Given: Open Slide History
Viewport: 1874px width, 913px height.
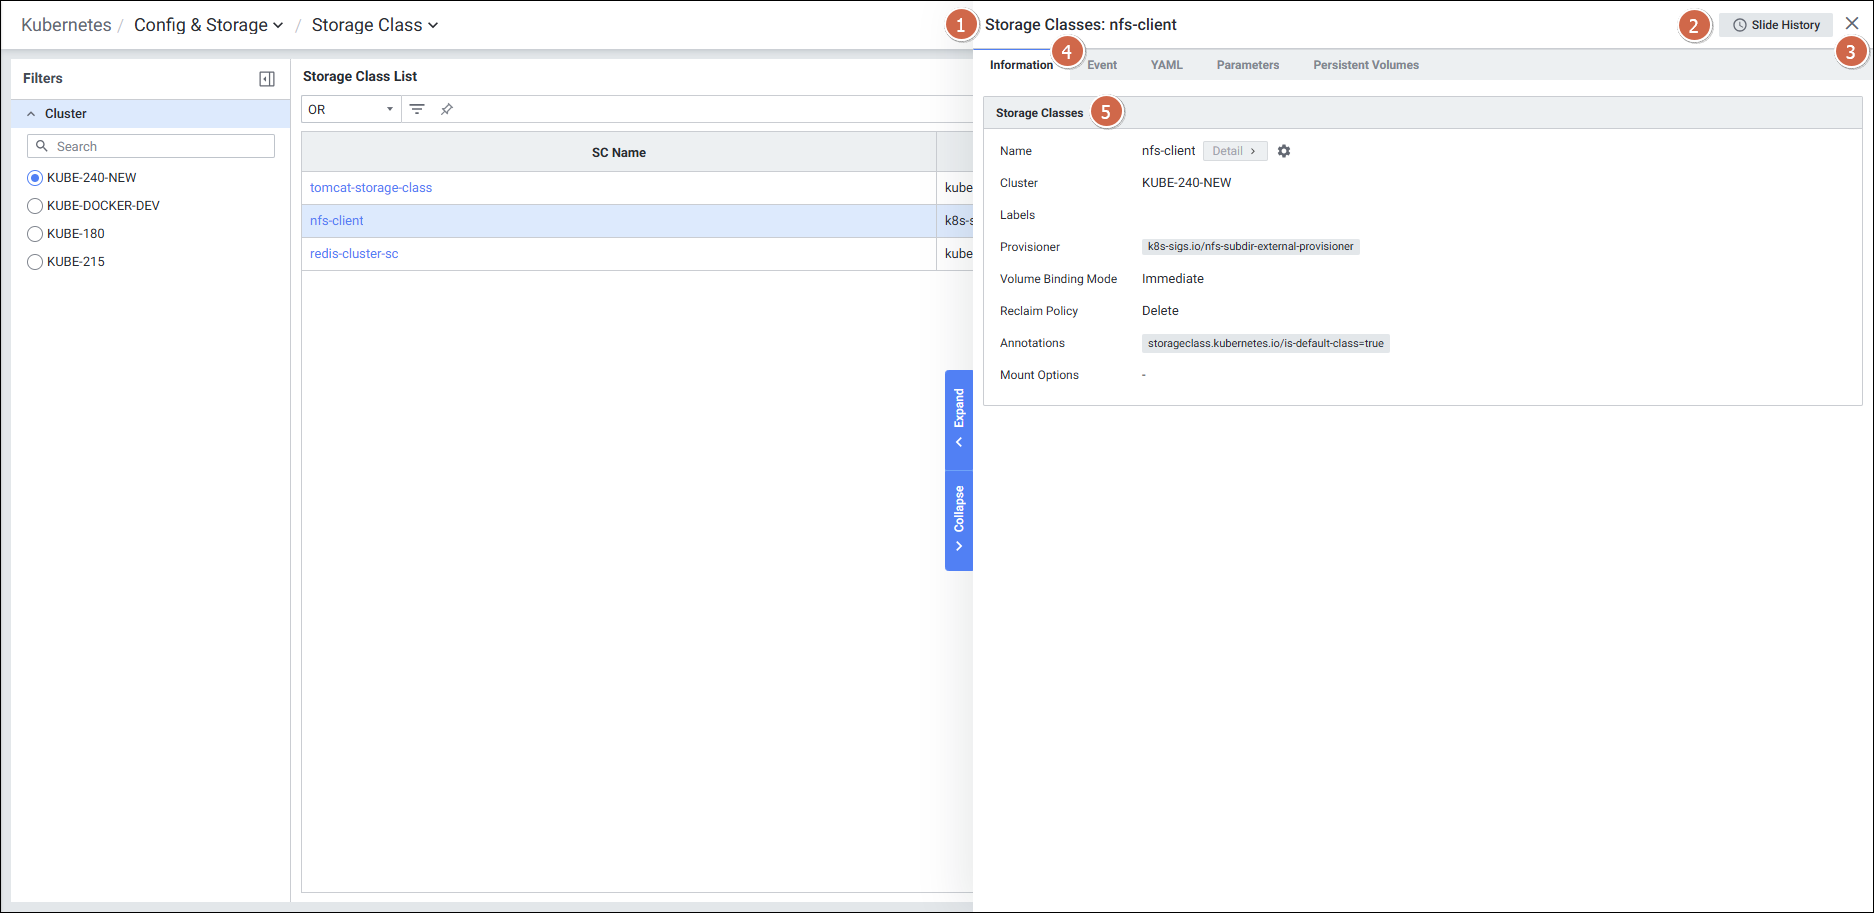Looking at the screenshot, I should tap(1776, 25).
